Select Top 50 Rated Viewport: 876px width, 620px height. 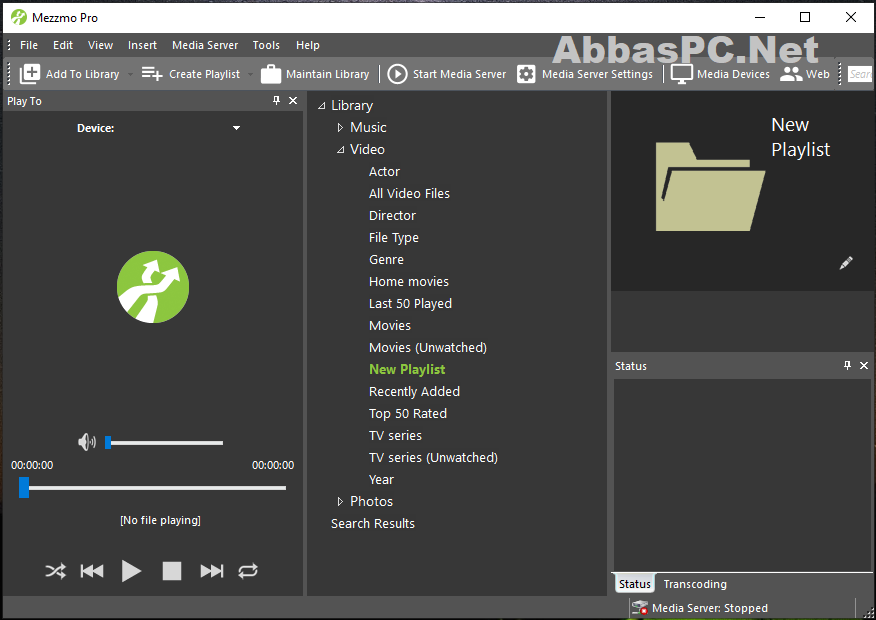(x=408, y=413)
